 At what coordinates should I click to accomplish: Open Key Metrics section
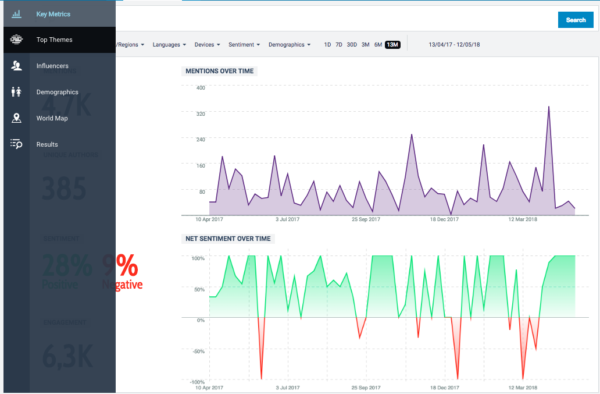pyautogui.click(x=60, y=14)
